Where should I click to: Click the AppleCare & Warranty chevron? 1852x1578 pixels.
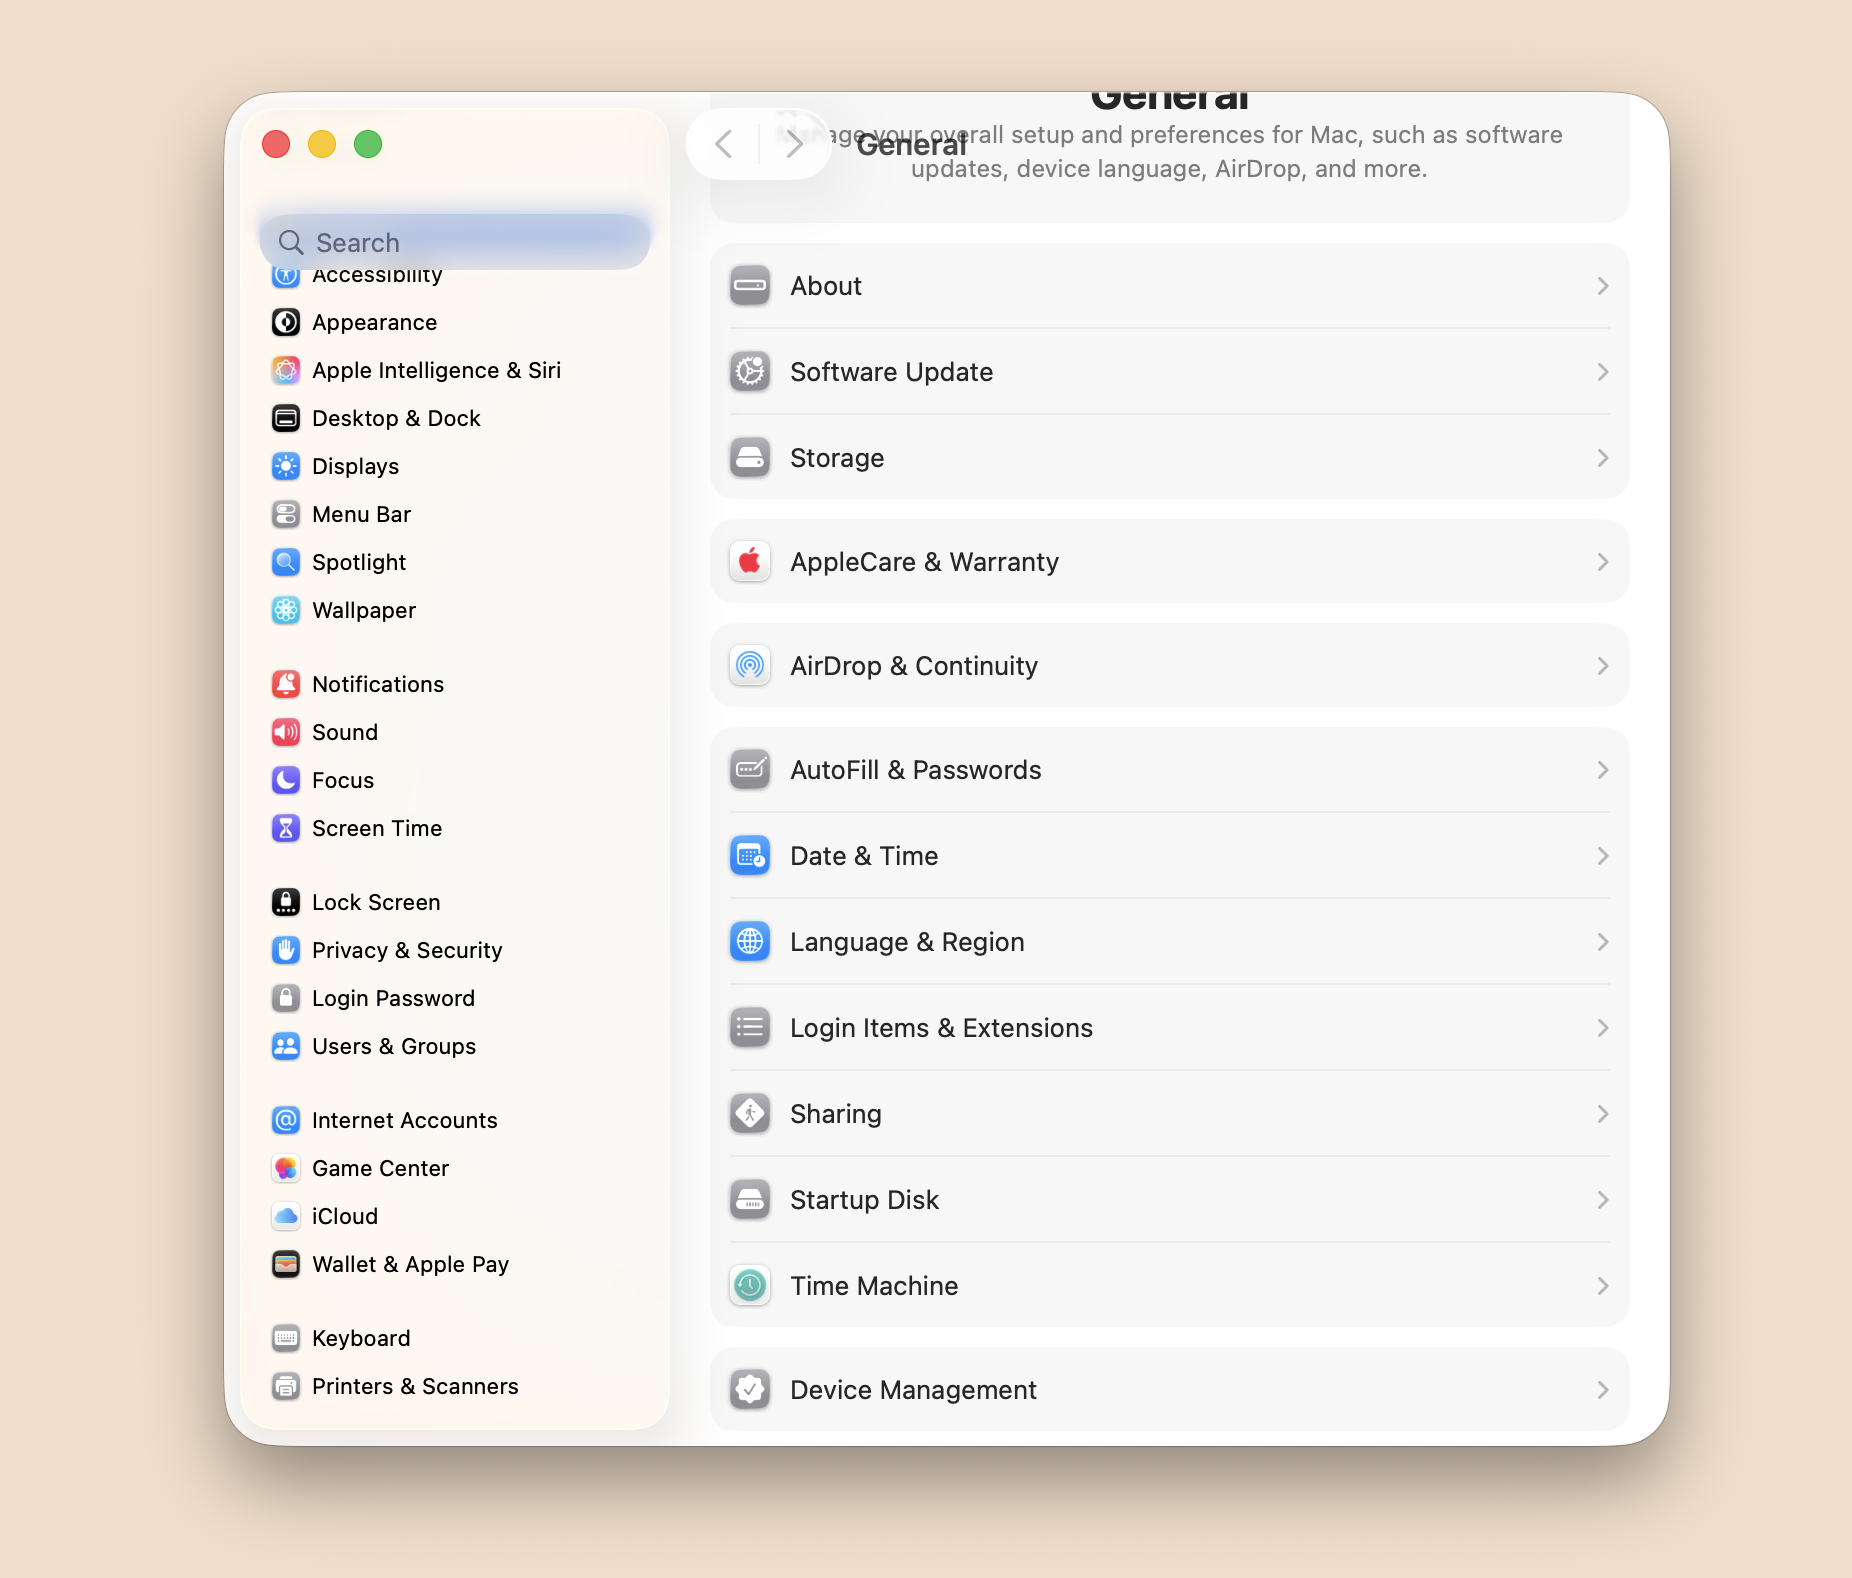(x=1603, y=562)
